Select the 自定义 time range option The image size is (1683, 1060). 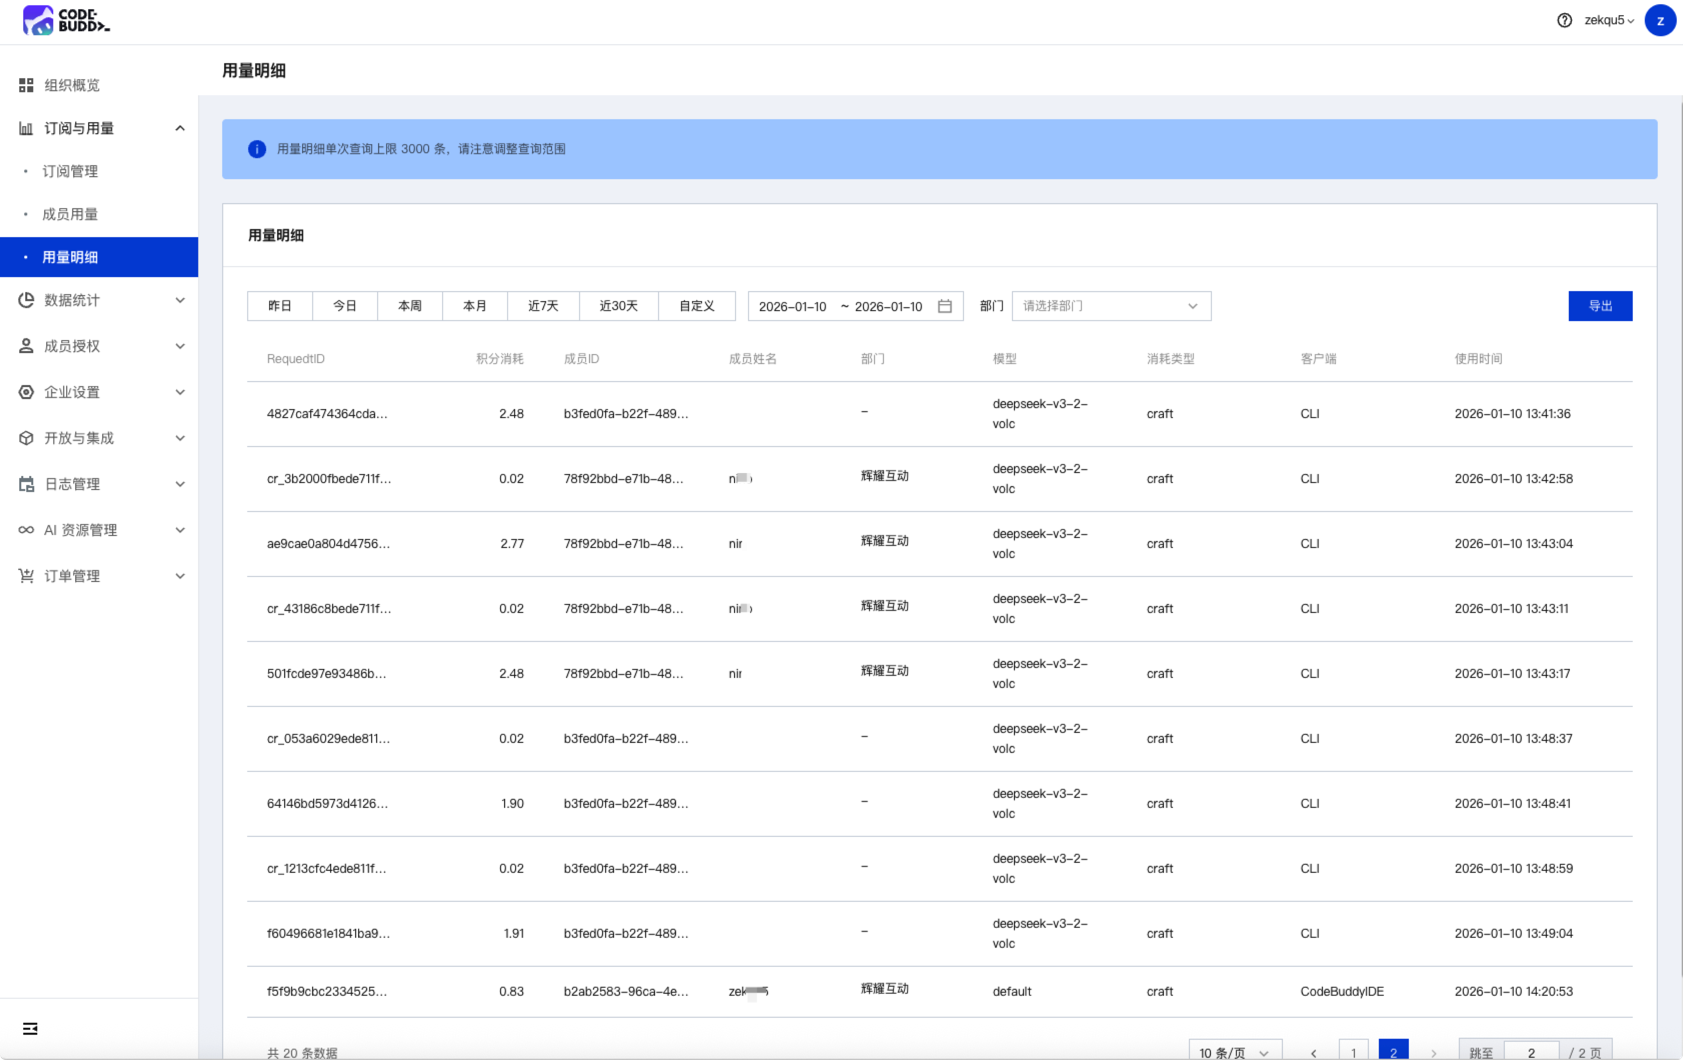pos(697,306)
